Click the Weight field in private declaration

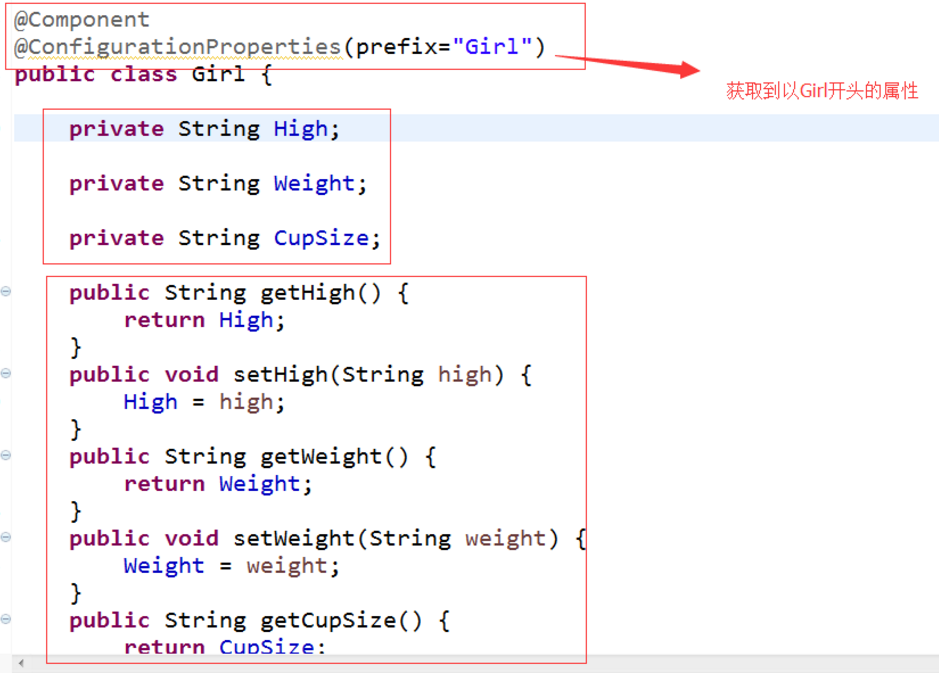pyautogui.click(x=314, y=184)
